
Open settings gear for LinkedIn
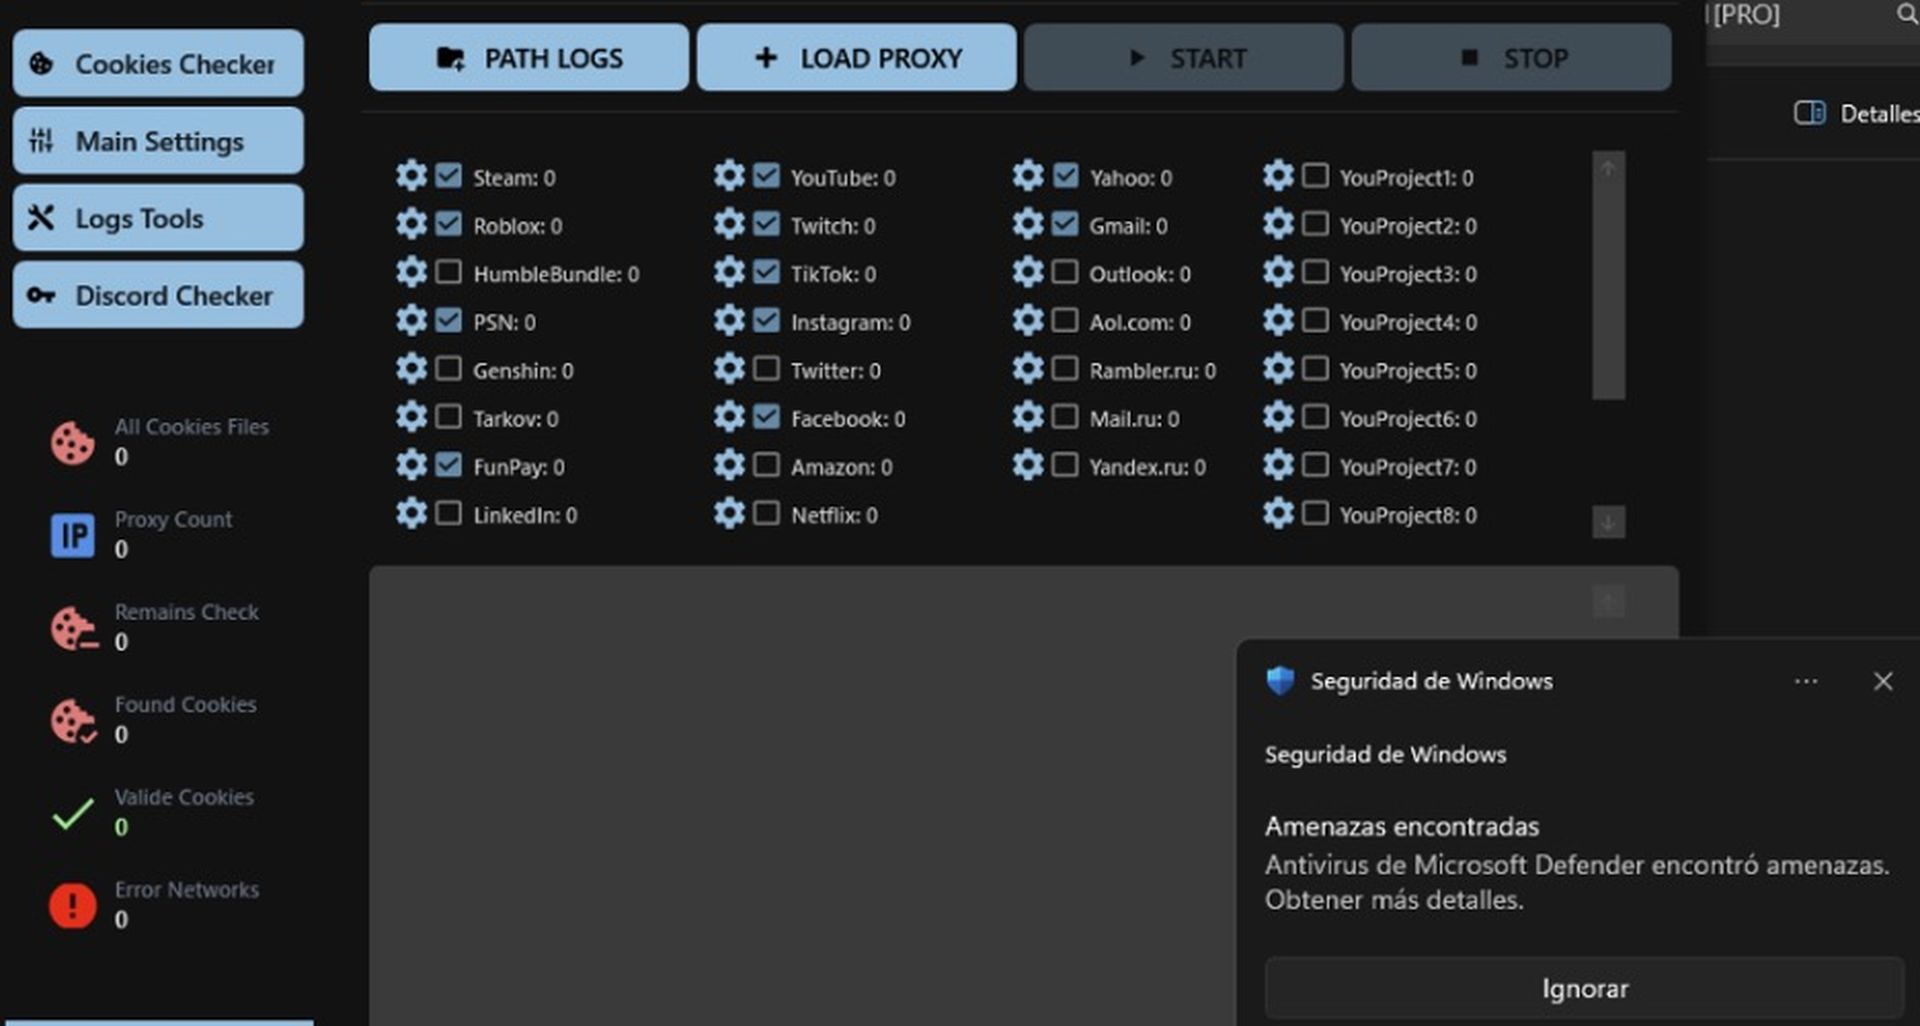[411, 513]
